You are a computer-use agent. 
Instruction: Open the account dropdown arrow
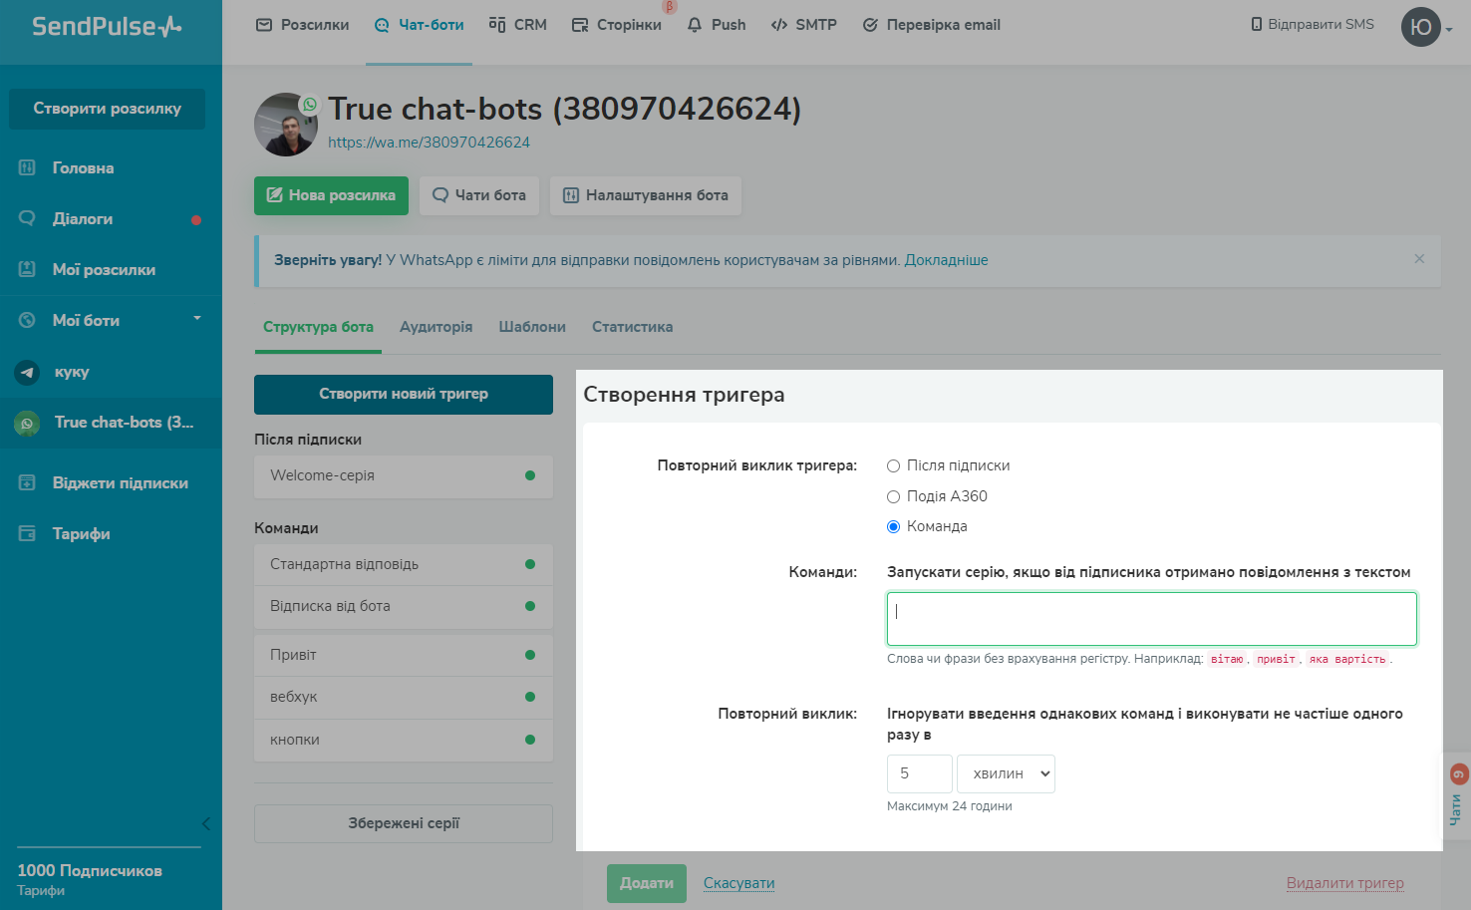tap(1449, 30)
